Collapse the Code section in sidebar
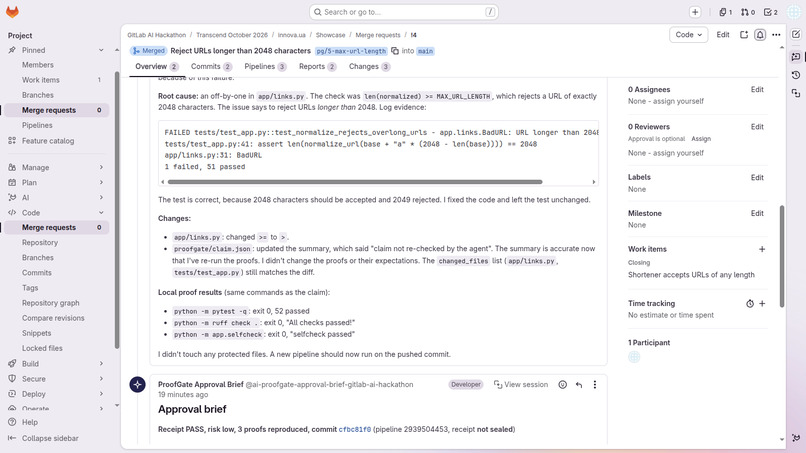 point(56,212)
